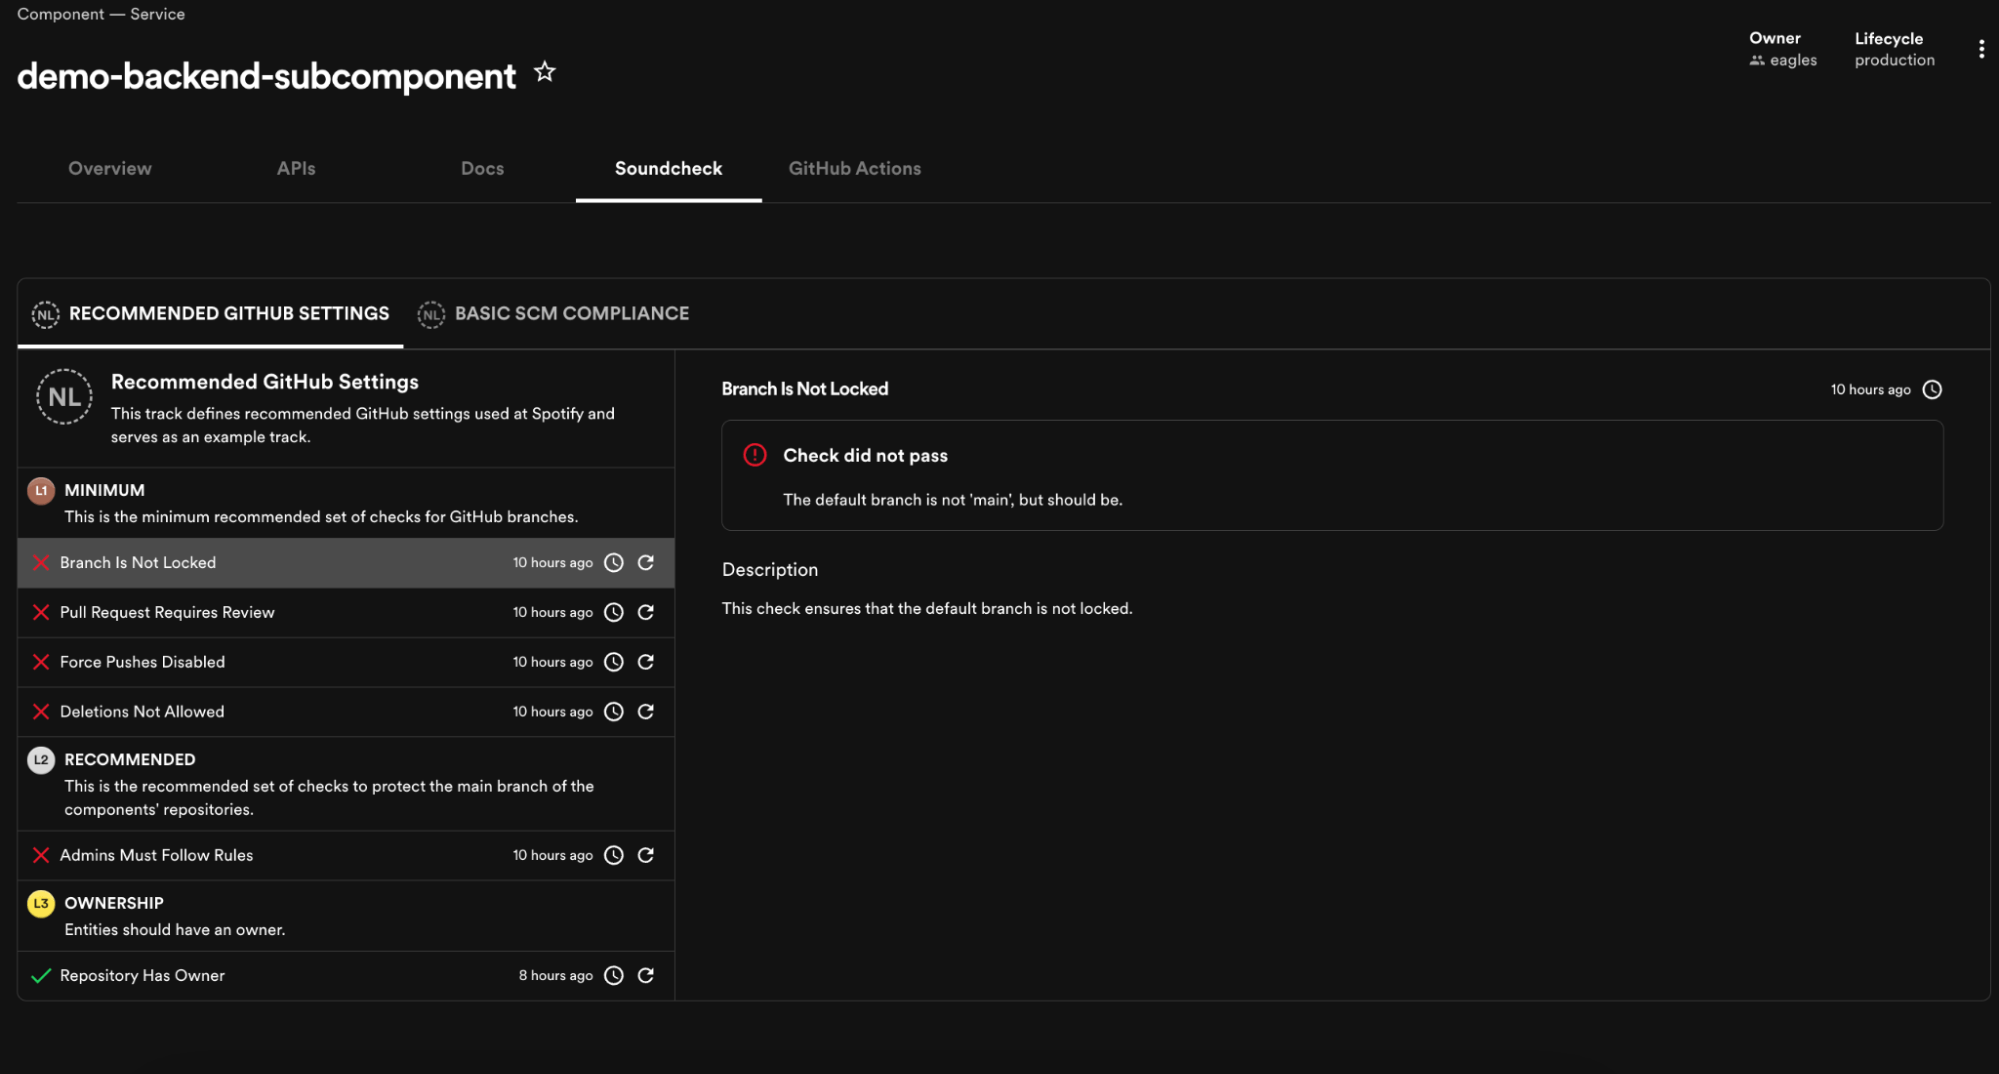Click clock icon beside detail panel timestamp
The width and height of the screenshot is (1999, 1074).
[x=1932, y=389]
